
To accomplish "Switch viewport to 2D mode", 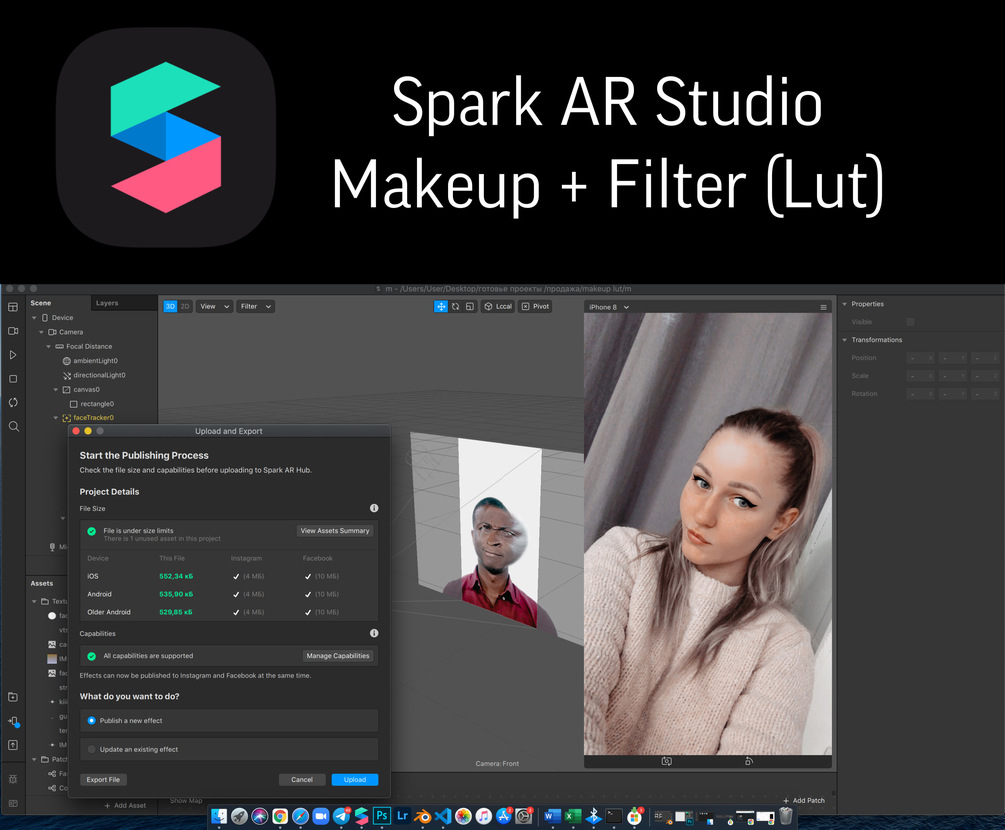I will coord(185,306).
